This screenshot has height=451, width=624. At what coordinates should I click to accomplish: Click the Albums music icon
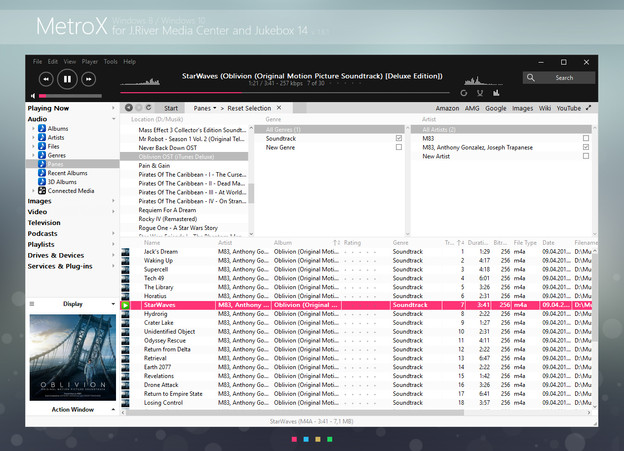click(42, 128)
